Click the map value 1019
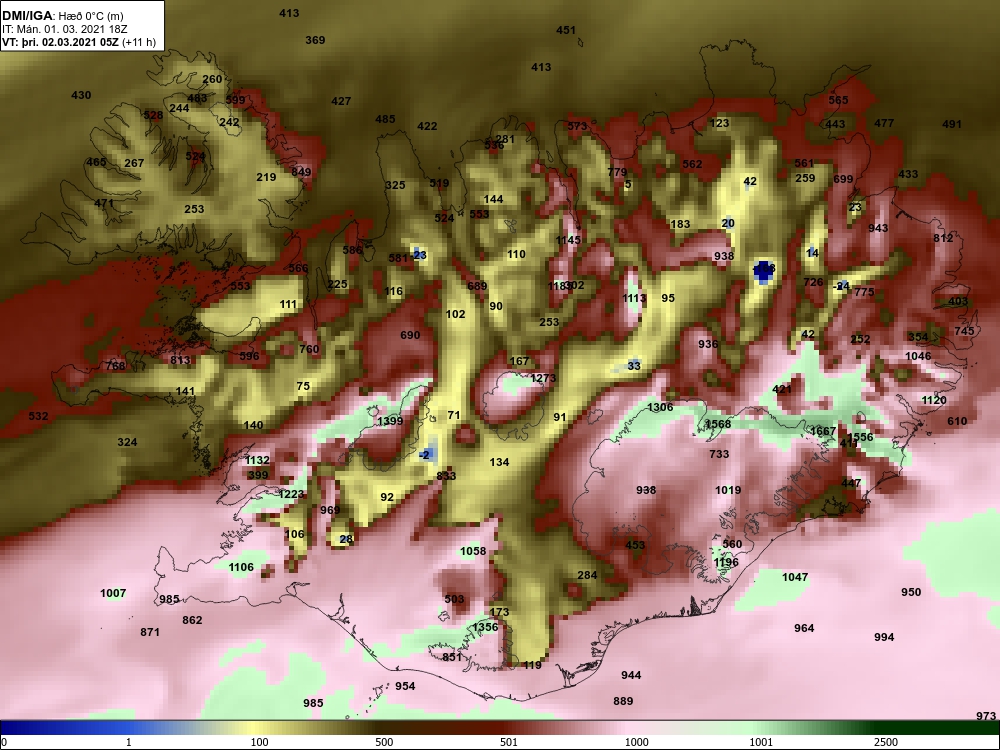Screen dimensions: 1000x750 coord(728,490)
